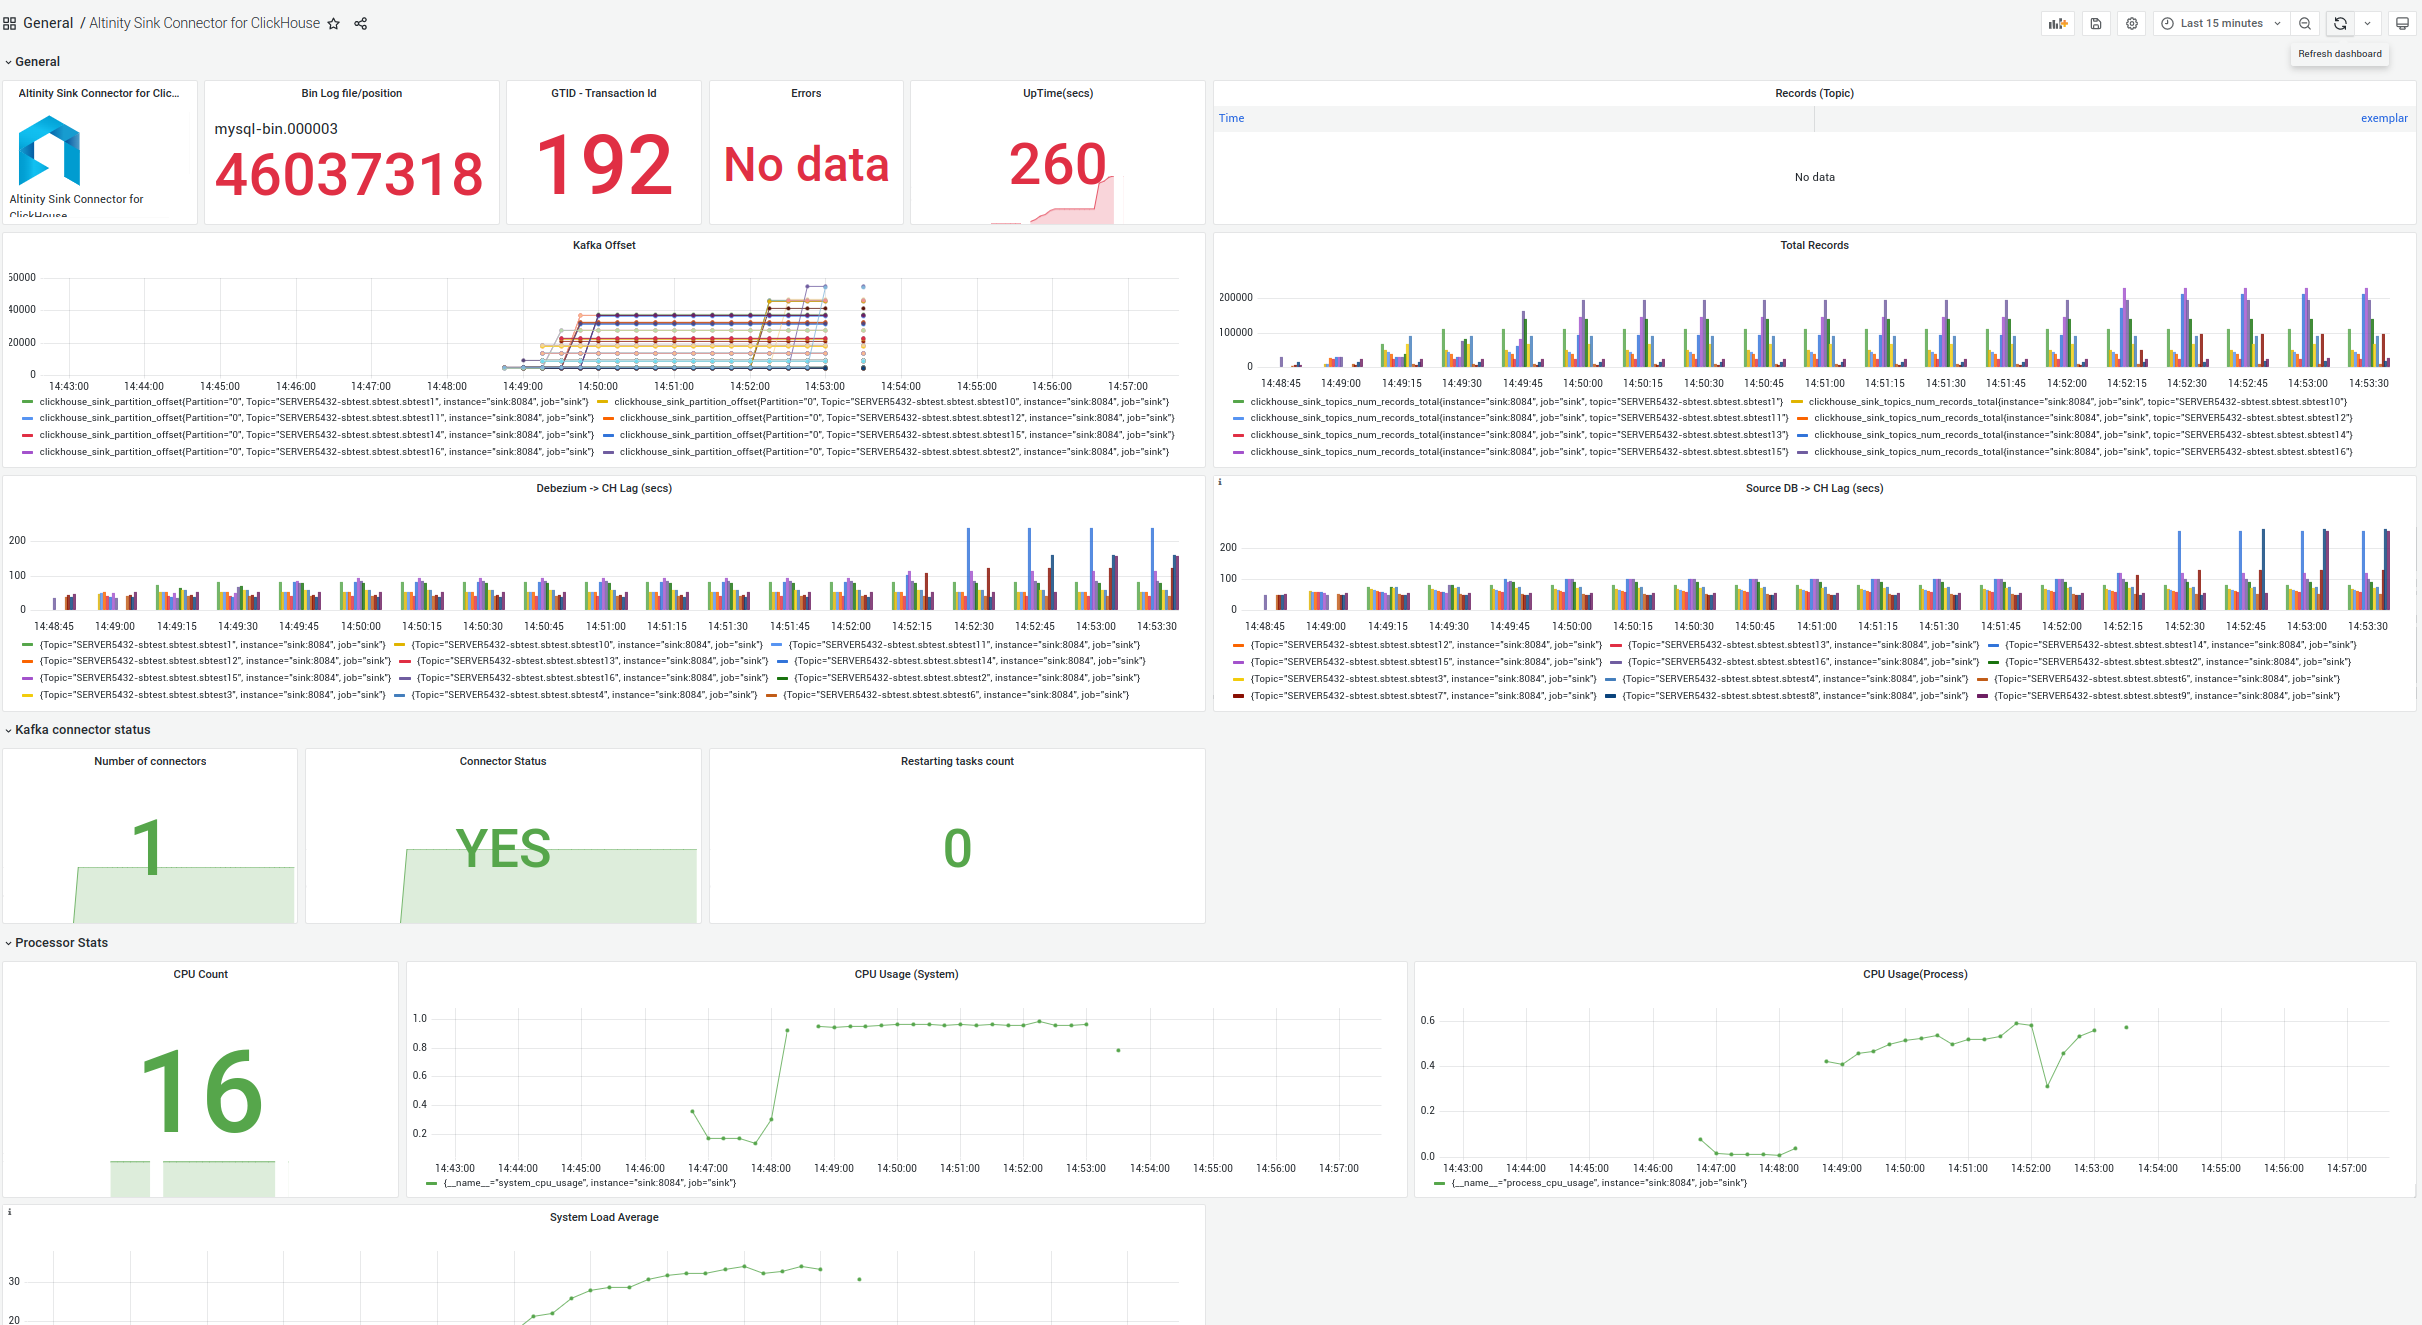Image resolution: width=2422 pixels, height=1325 pixels.
Task: Open Bin Log file/position panel title menu
Action: tap(352, 93)
